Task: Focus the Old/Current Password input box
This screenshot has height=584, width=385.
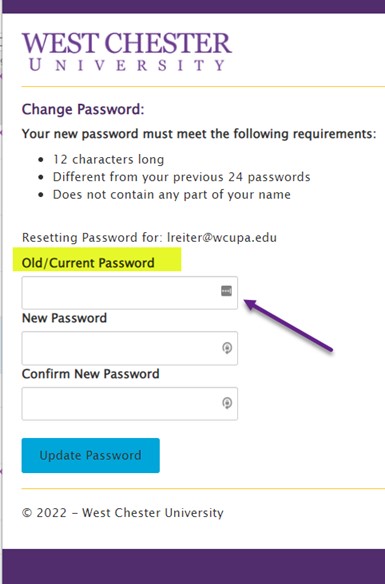Action: pos(130,293)
